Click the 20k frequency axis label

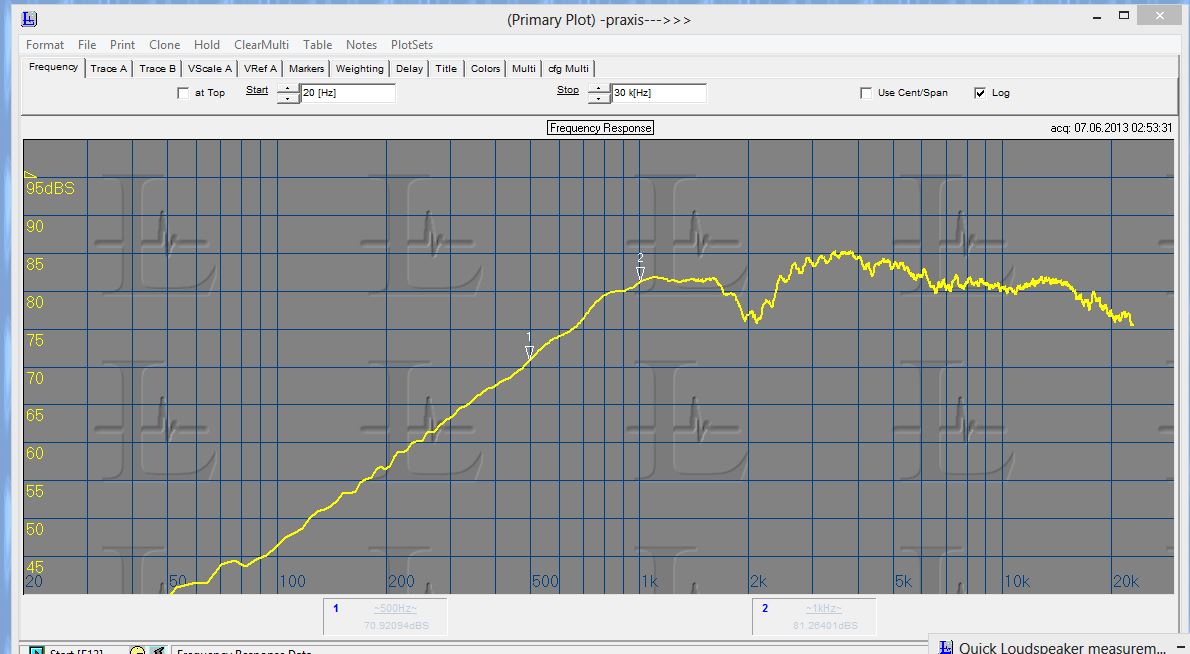coord(1125,582)
